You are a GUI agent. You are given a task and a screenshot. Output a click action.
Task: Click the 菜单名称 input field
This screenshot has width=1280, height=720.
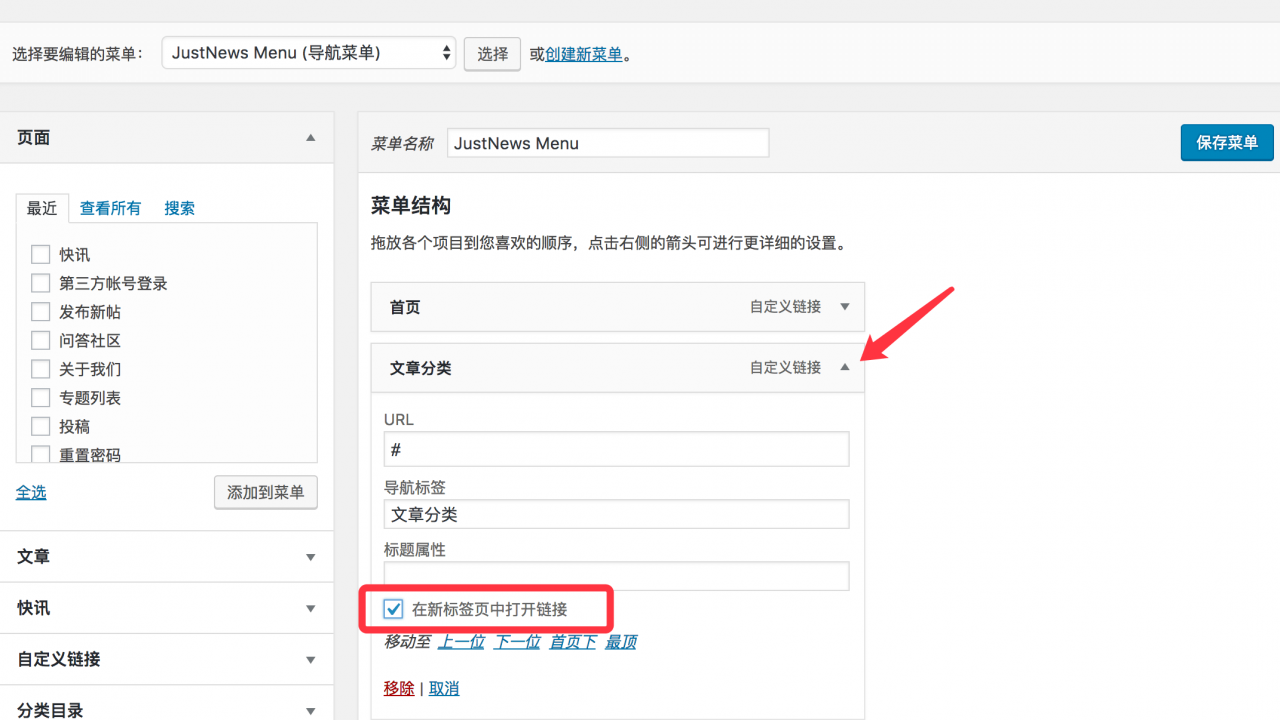point(608,143)
